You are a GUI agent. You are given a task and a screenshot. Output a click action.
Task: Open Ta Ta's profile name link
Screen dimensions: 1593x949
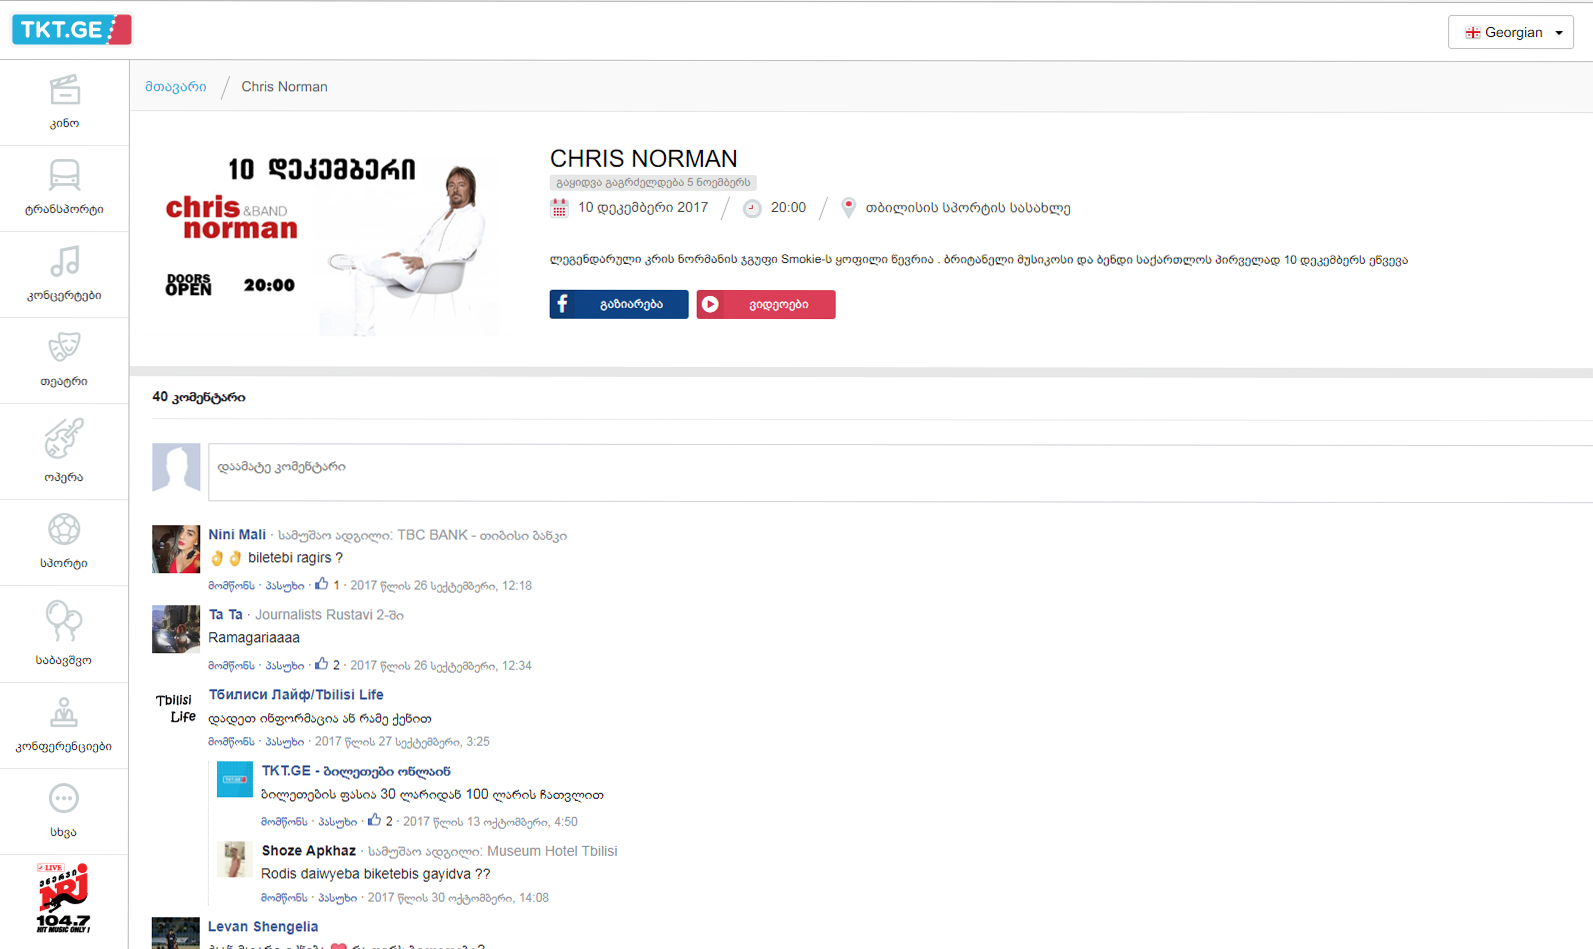point(226,615)
